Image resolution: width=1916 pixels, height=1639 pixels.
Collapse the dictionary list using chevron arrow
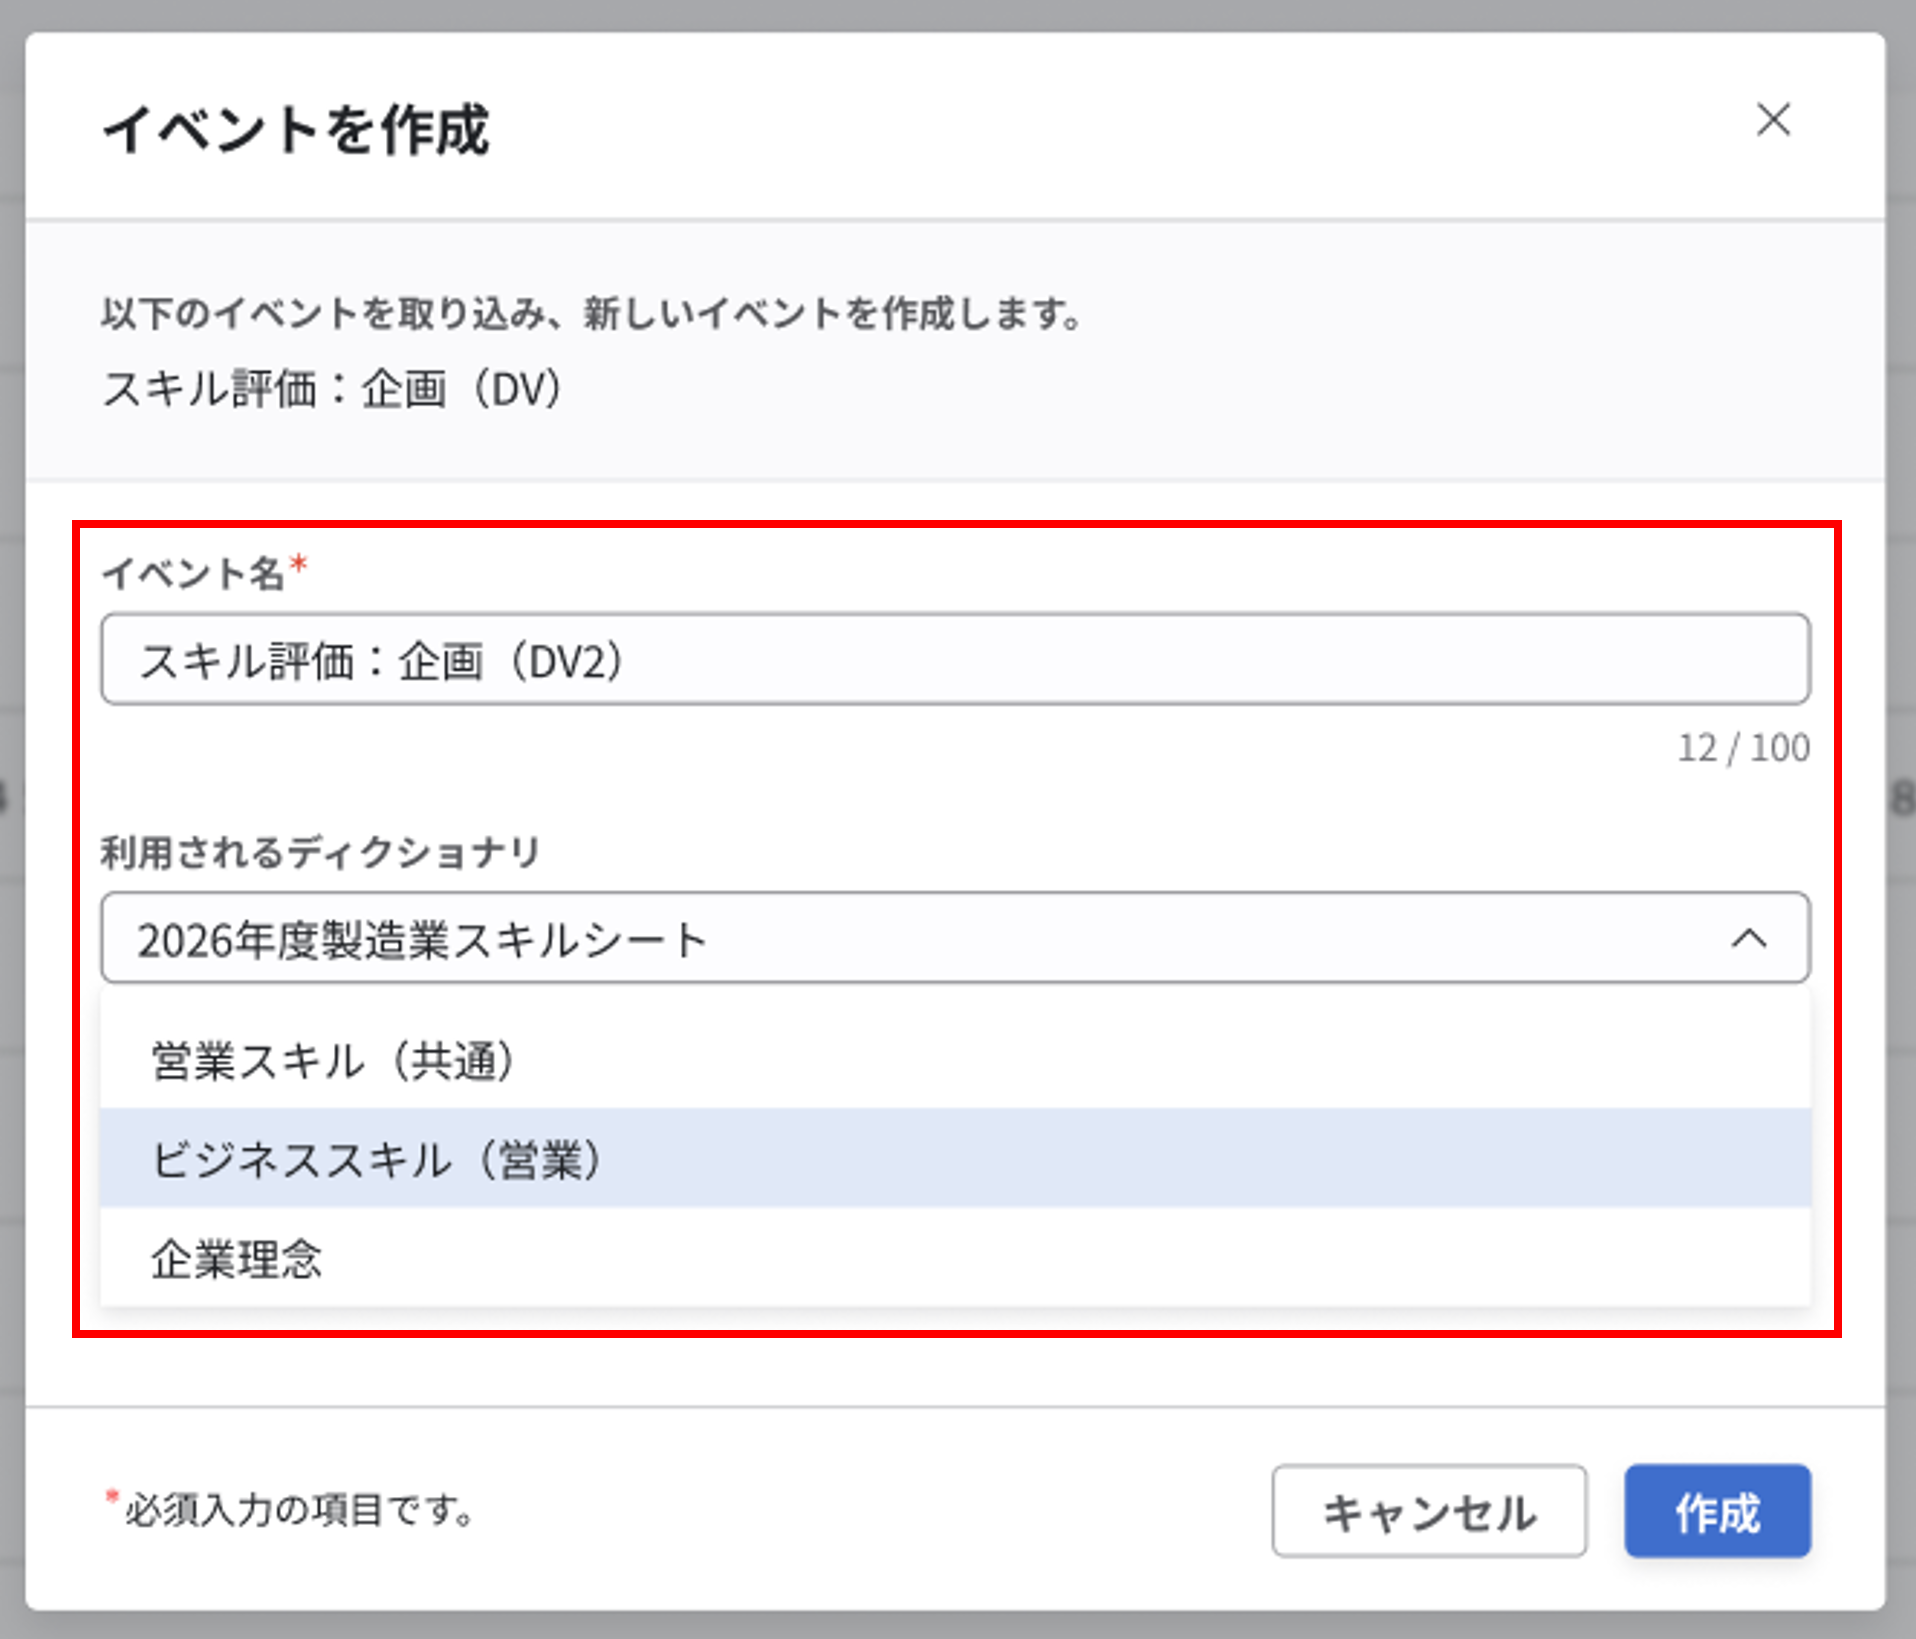coord(1749,939)
